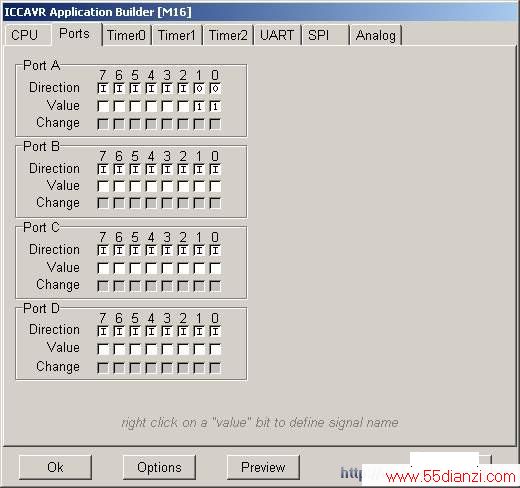This screenshot has width=520, height=488.
Task: Switch to the SPI tab
Action: coord(325,35)
